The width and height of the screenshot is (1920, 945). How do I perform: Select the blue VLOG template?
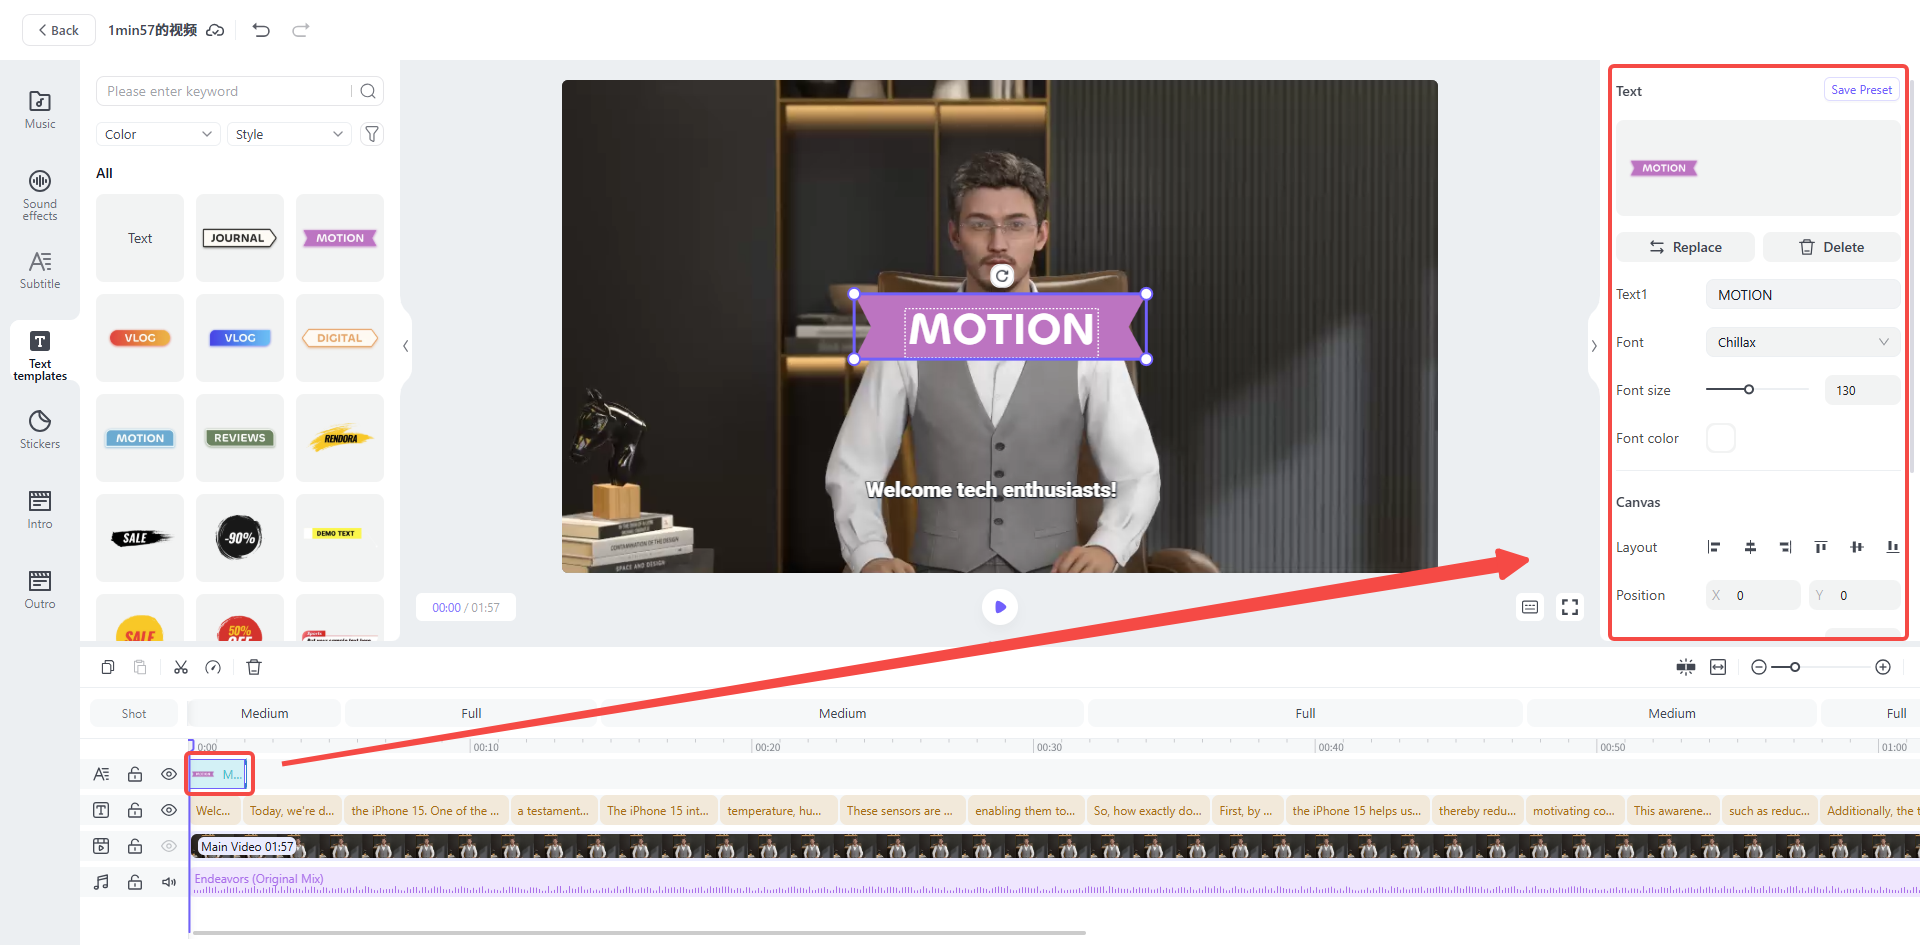point(240,338)
